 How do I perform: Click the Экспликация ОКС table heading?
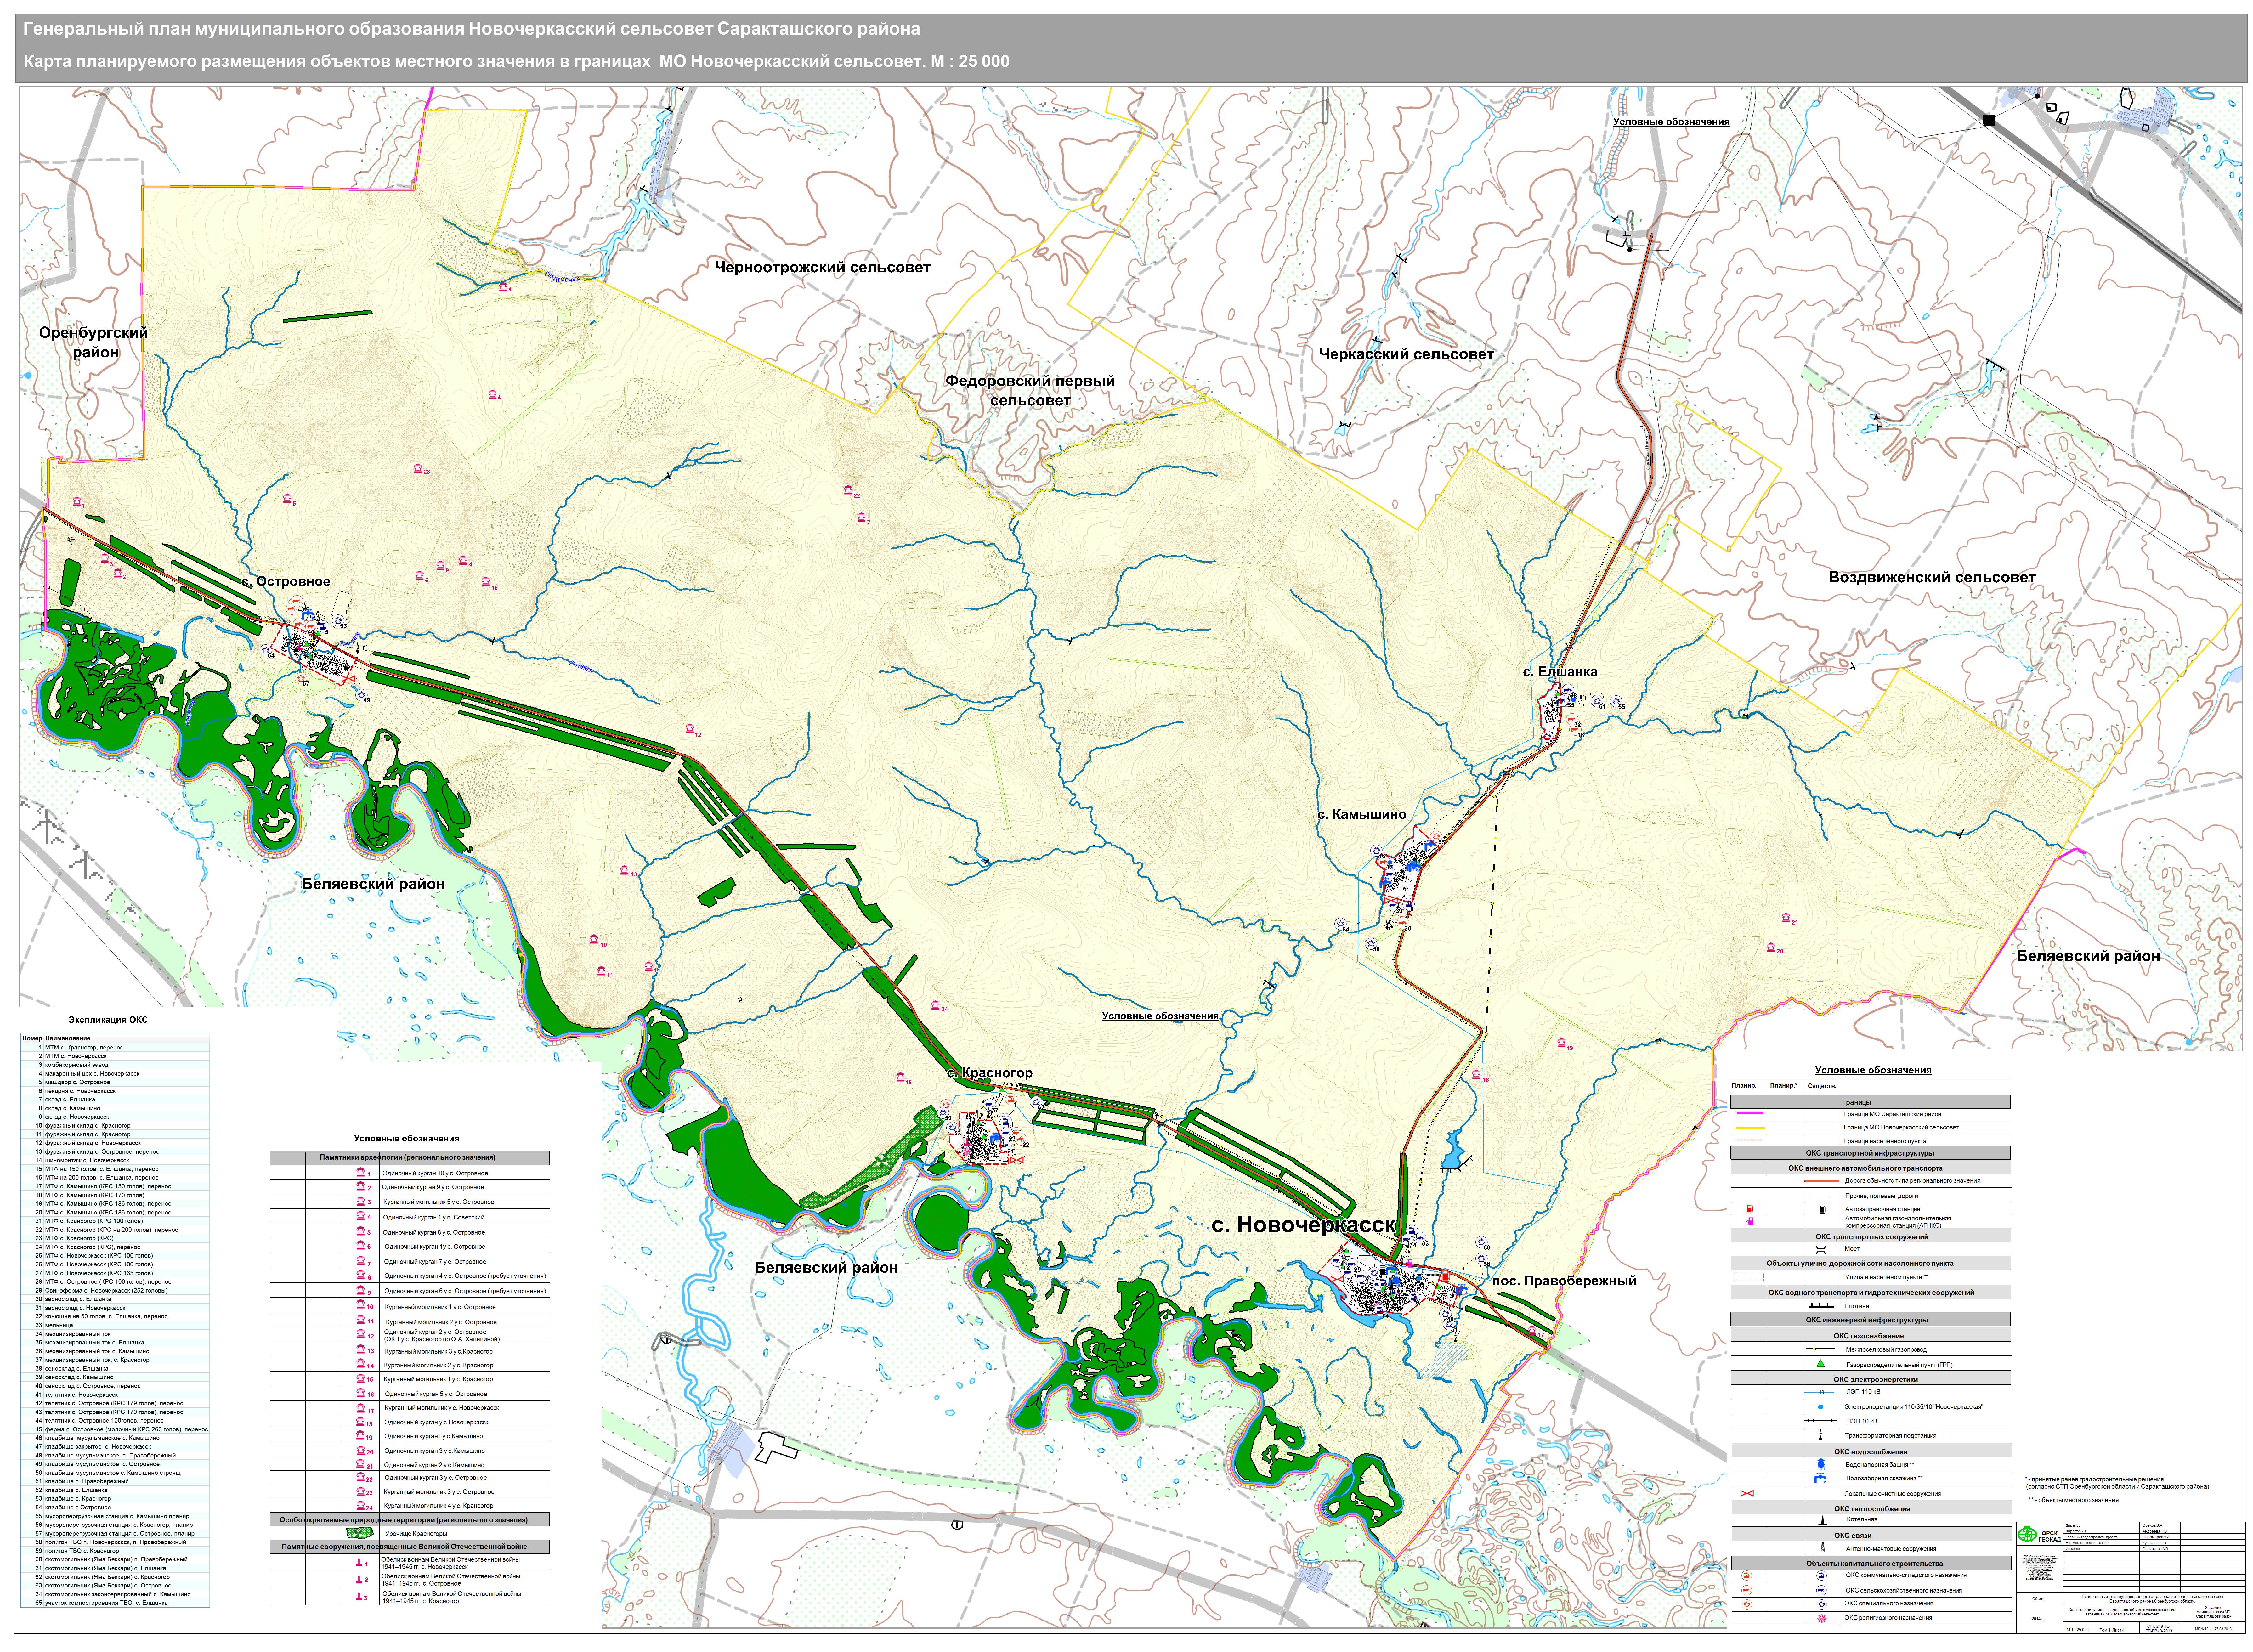pyautogui.click(x=108, y=1020)
